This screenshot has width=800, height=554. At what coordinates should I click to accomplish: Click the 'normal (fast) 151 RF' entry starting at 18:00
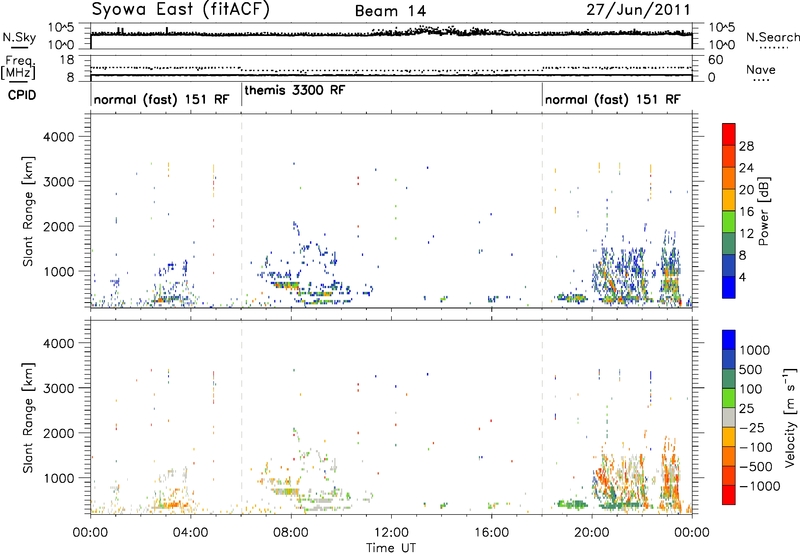click(612, 99)
